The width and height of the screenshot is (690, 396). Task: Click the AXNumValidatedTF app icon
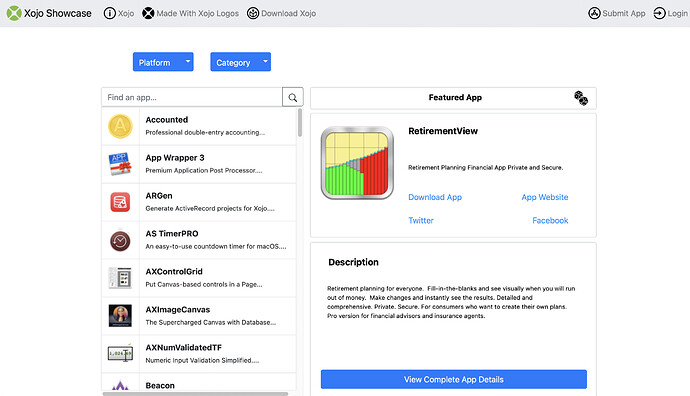click(120, 353)
